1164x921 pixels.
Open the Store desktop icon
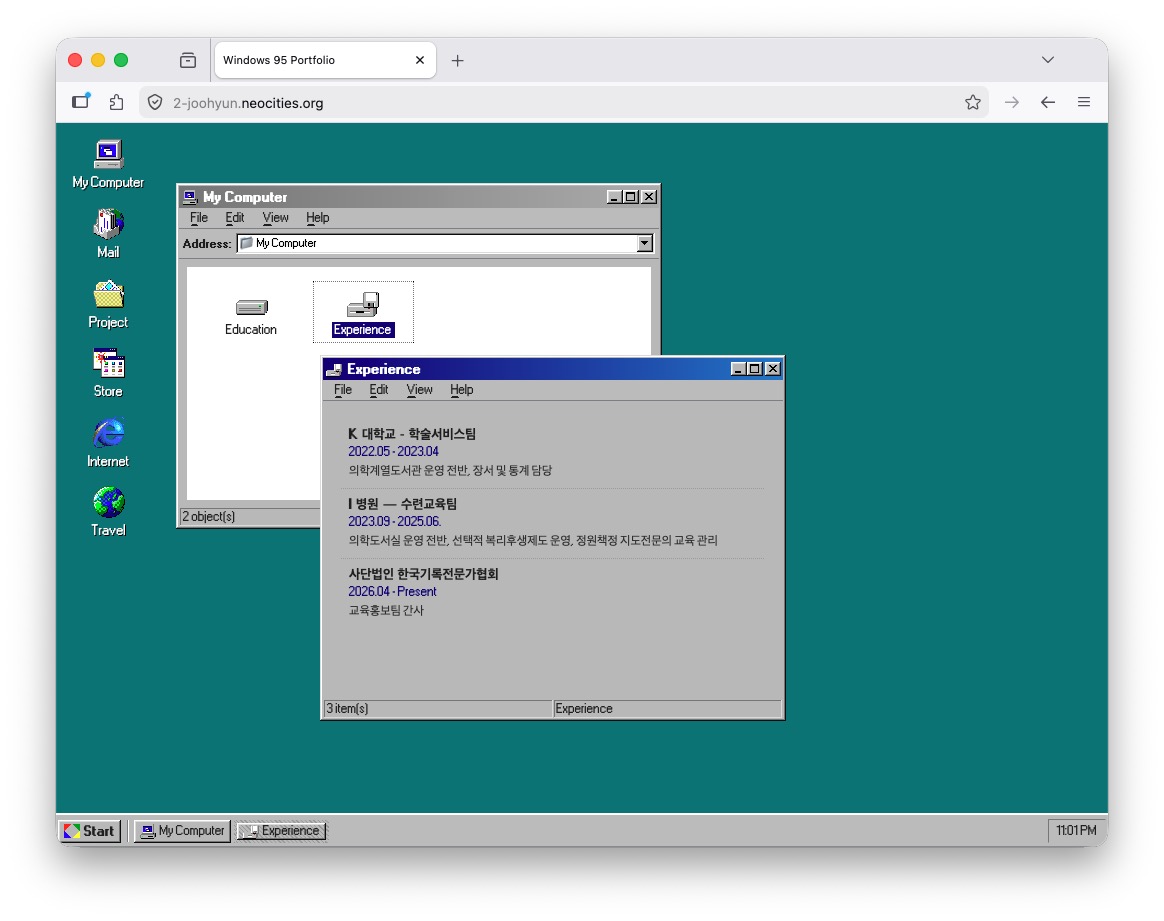coord(108,373)
